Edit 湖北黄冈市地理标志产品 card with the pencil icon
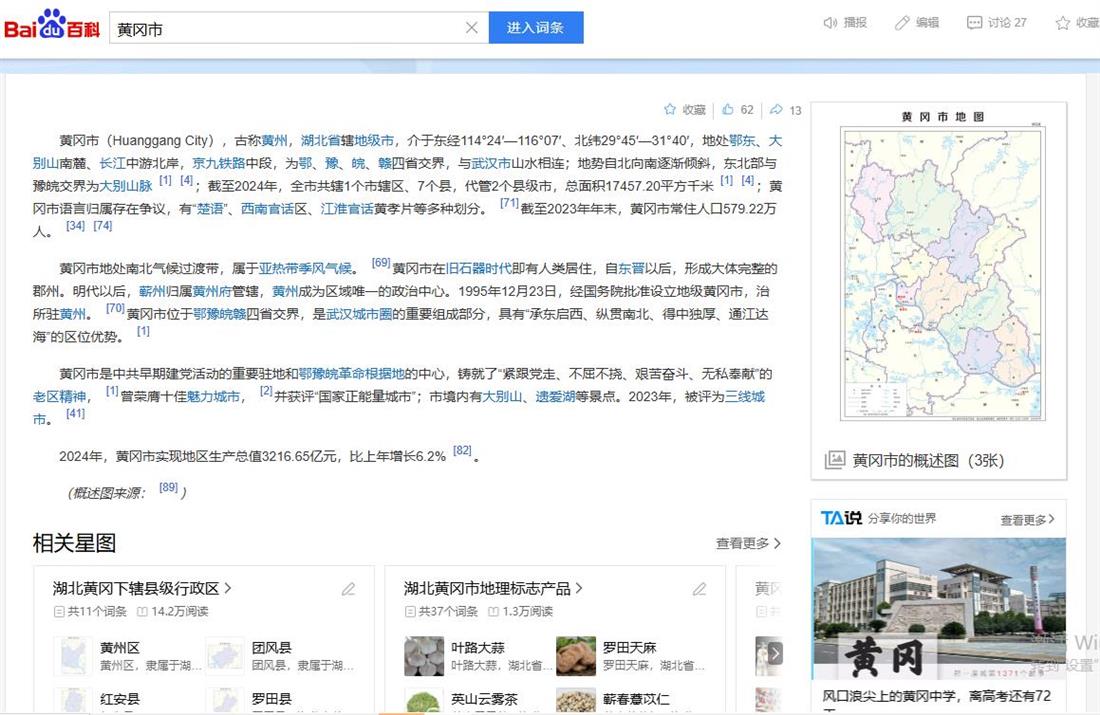This screenshot has width=1100, height=715. click(x=699, y=589)
